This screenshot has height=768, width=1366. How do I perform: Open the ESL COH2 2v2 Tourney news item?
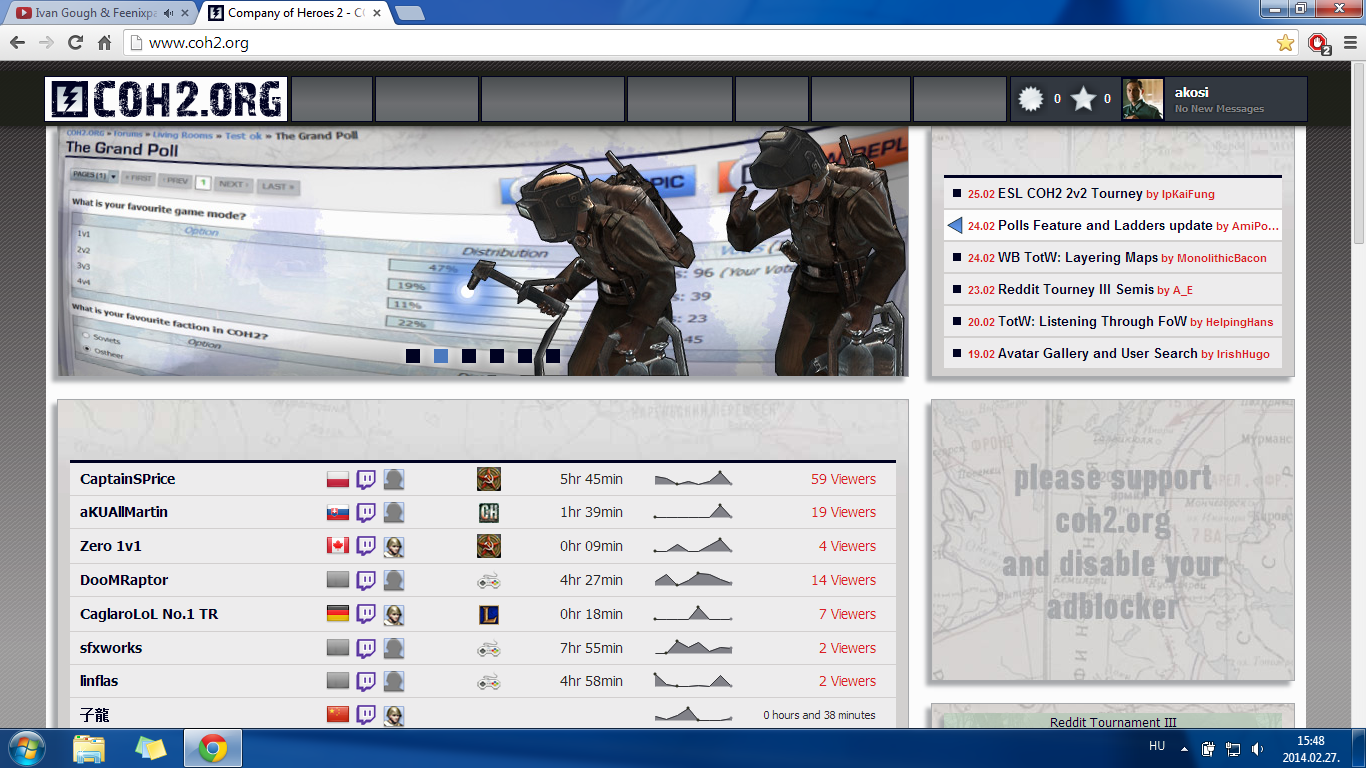1070,194
